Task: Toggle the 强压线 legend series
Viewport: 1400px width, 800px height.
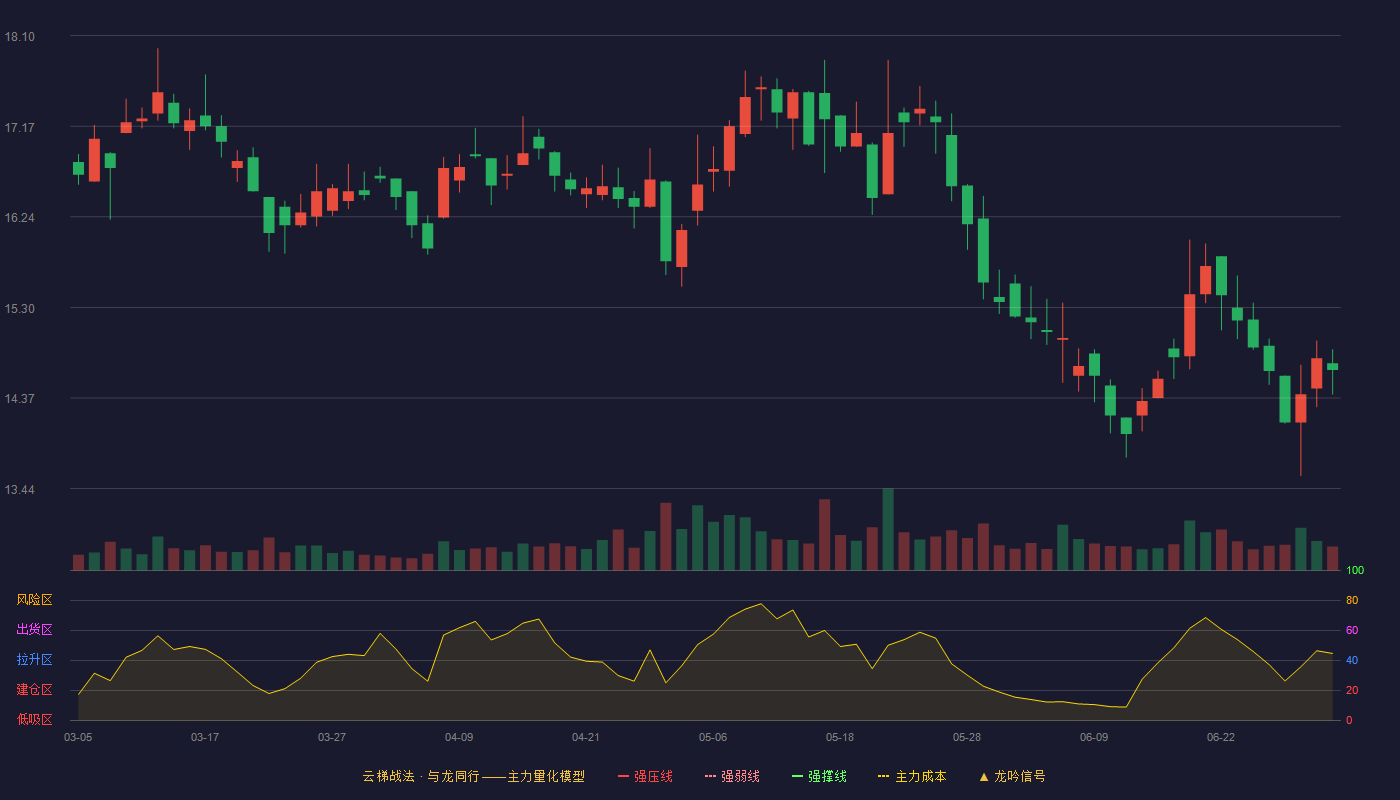Action: point(645,776)
